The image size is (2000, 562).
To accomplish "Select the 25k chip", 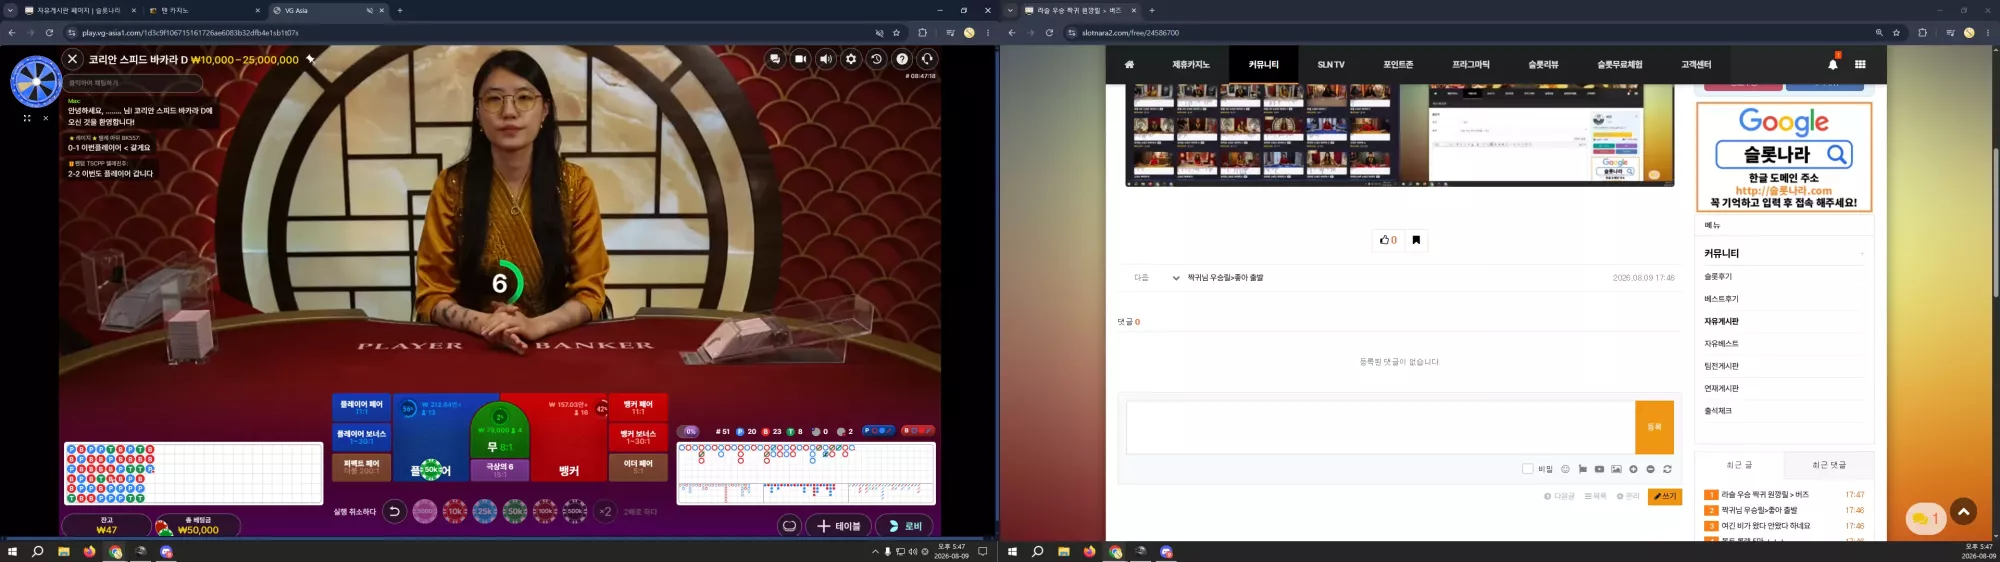I will pyautogui.click(x=485, y=511).
